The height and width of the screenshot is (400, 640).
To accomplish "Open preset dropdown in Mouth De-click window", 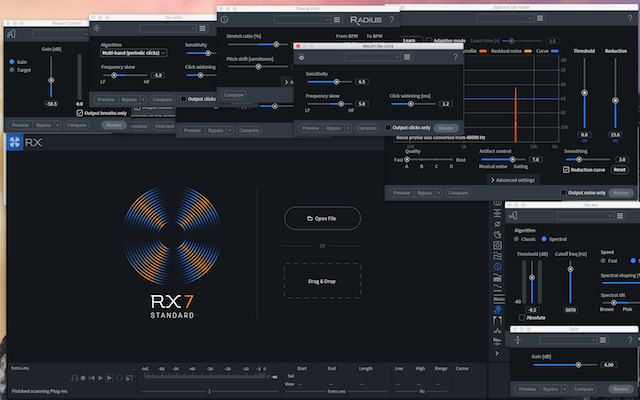I will pyautogui.click(x=372, y=57).
